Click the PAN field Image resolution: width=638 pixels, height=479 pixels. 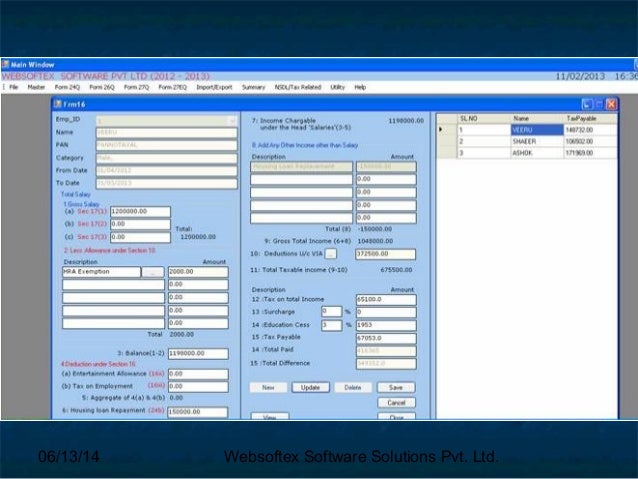point(166,145)
